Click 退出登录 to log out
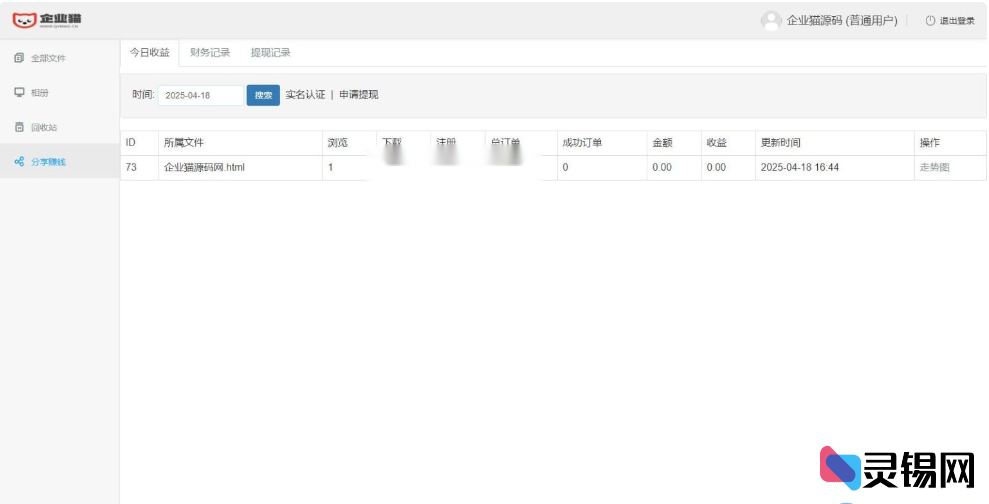This screenshot has width=989, height=504. (x=957, y=21)
